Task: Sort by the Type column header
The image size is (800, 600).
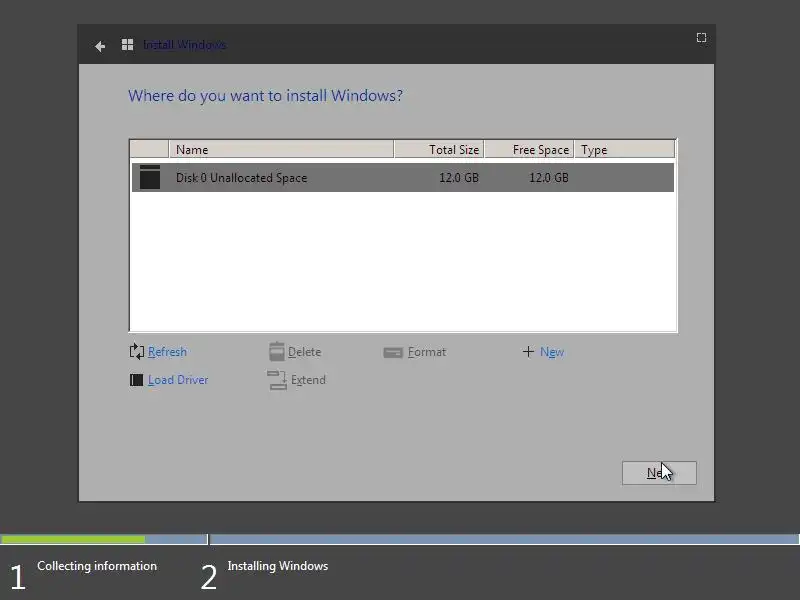Action: pyautogui.click(x=624, y=149)
